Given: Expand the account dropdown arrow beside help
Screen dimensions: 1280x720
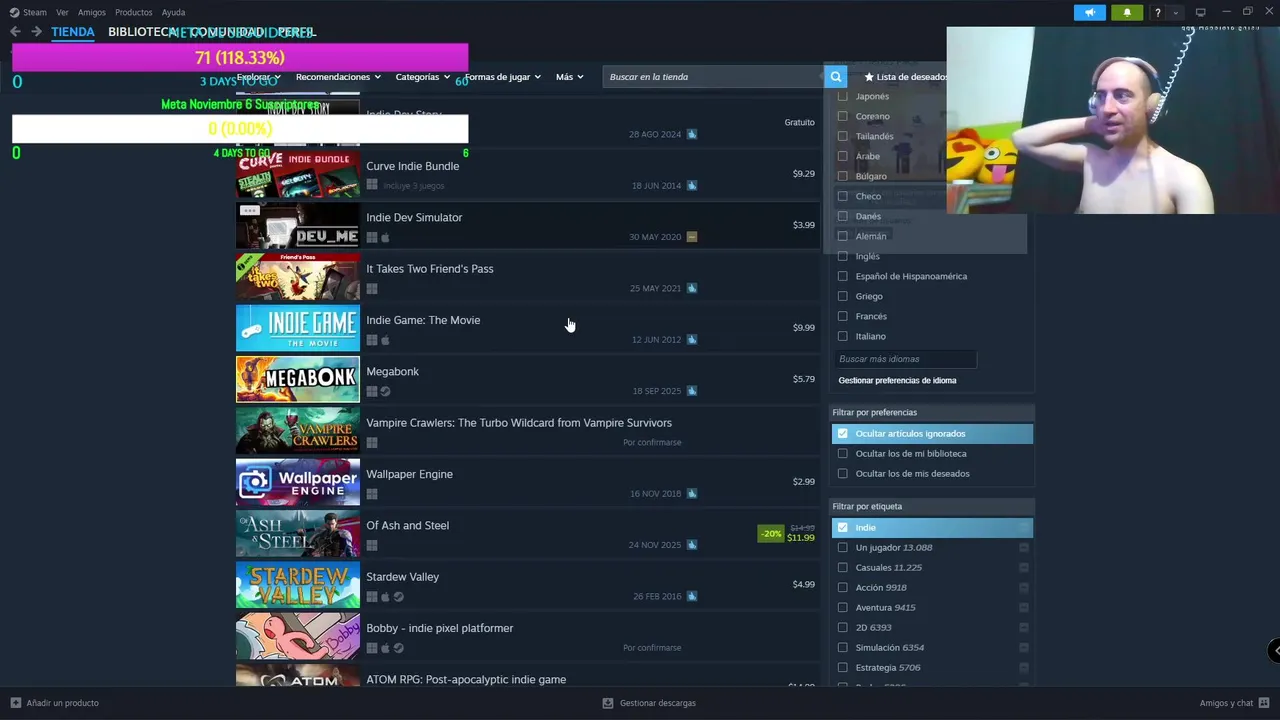Looking at the screenshot, I should coord(1176,12).
